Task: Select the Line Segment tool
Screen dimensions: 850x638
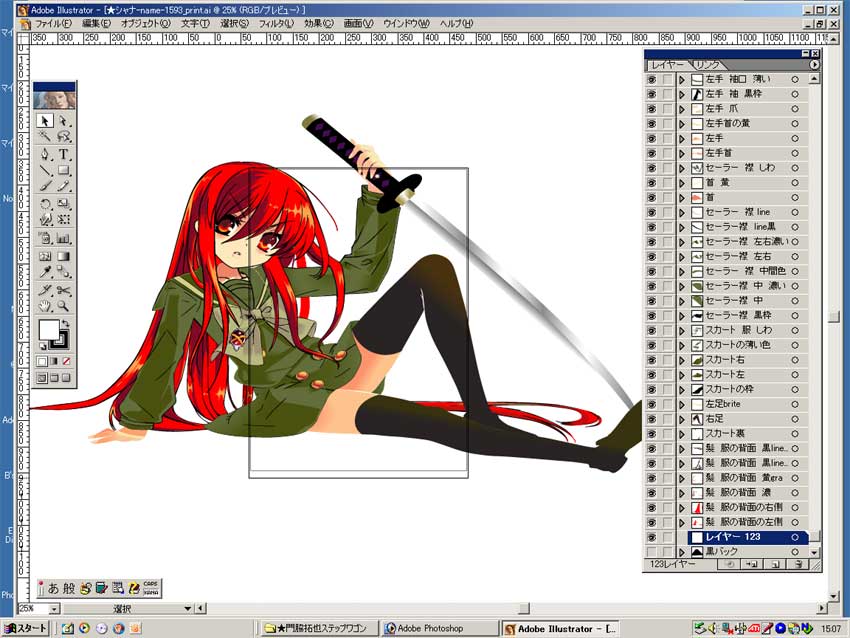Action: [x=46, y=170]
